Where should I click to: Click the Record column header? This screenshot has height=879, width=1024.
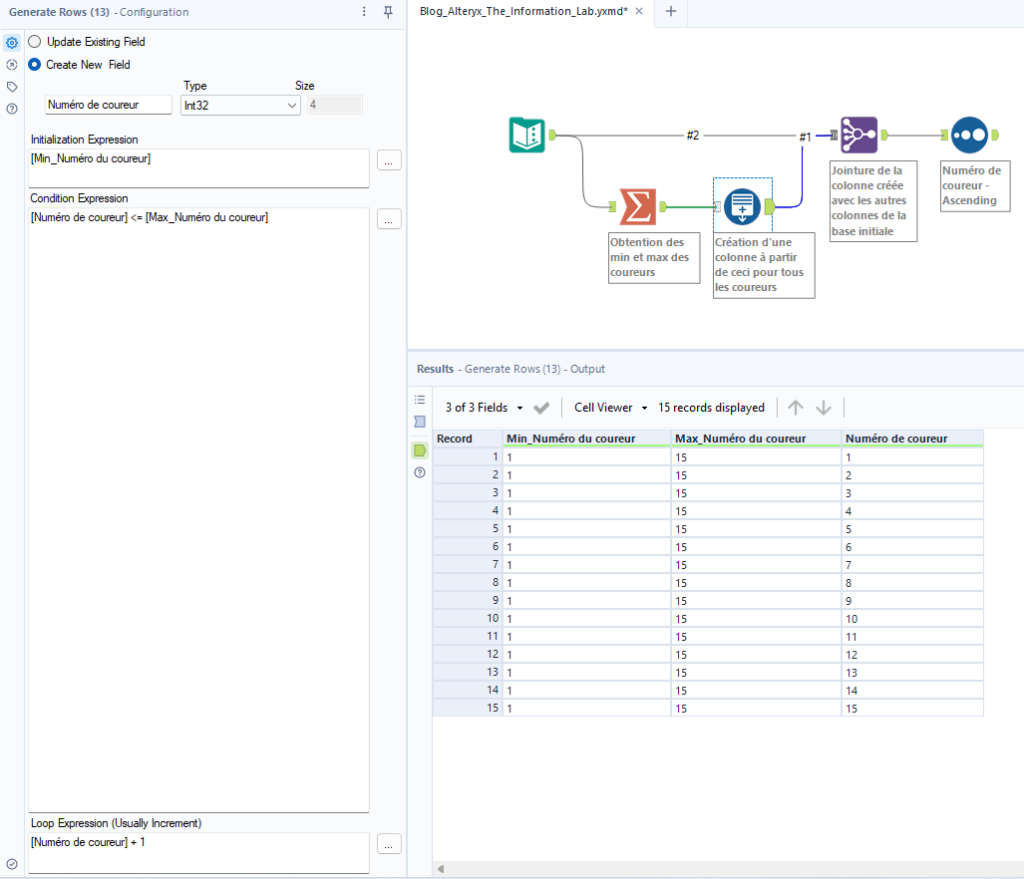coord(468,438)
